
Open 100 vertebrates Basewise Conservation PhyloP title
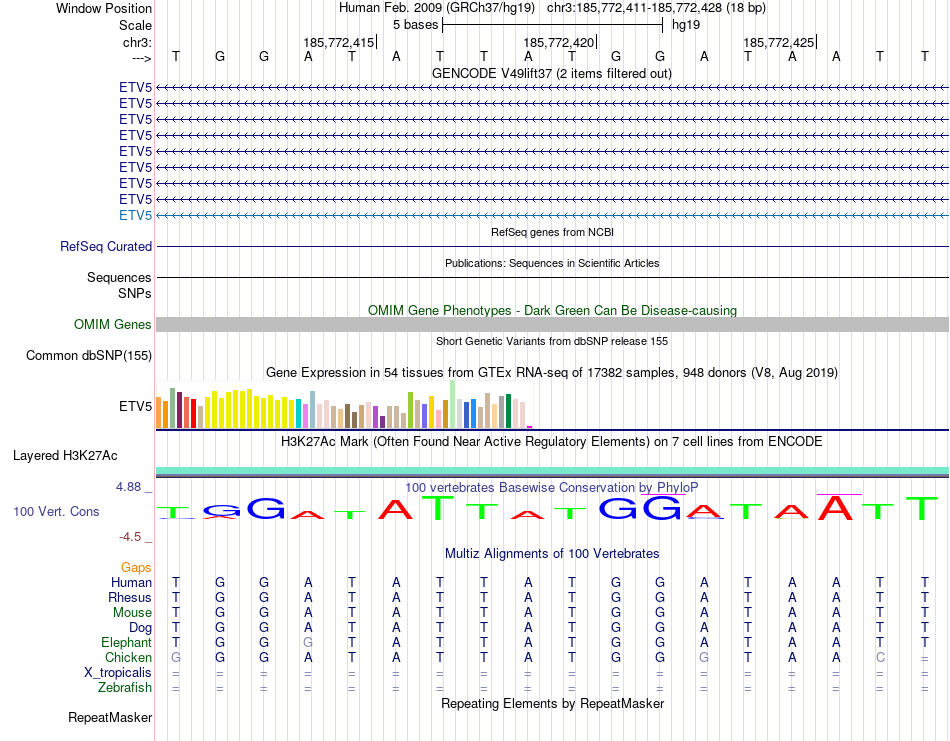coord(551,487)
